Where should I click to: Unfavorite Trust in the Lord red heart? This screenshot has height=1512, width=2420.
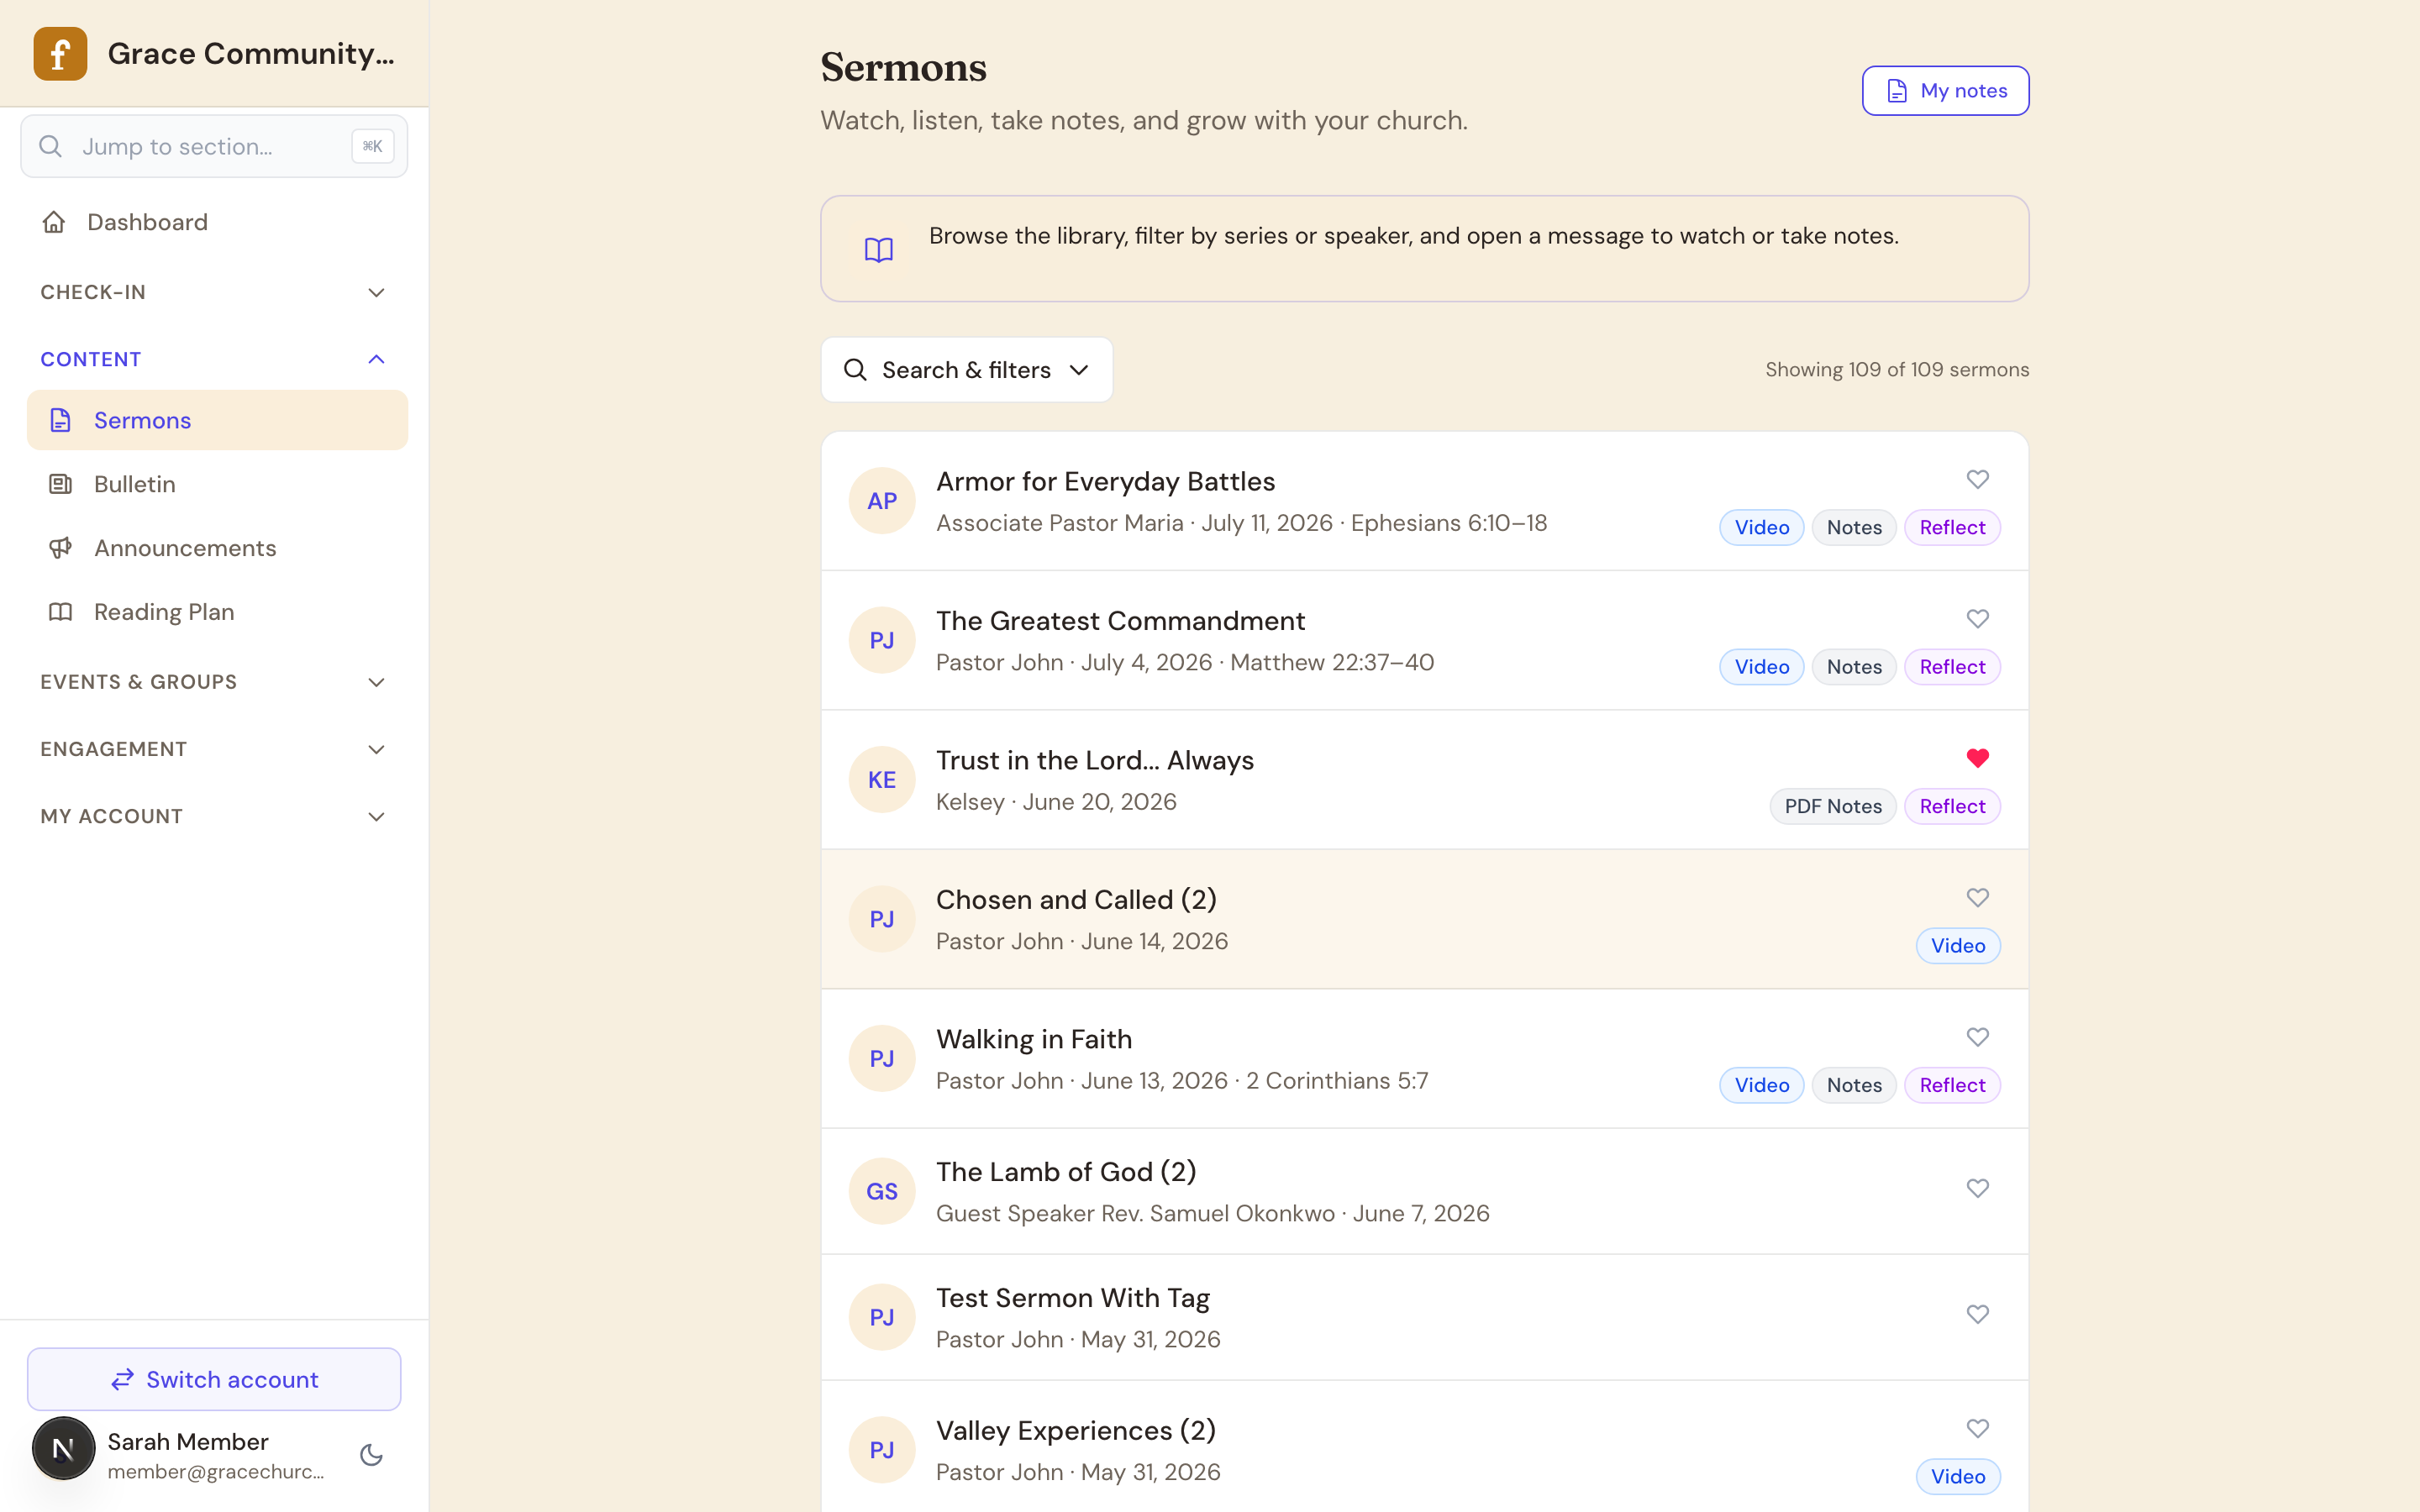[1977, 758]
